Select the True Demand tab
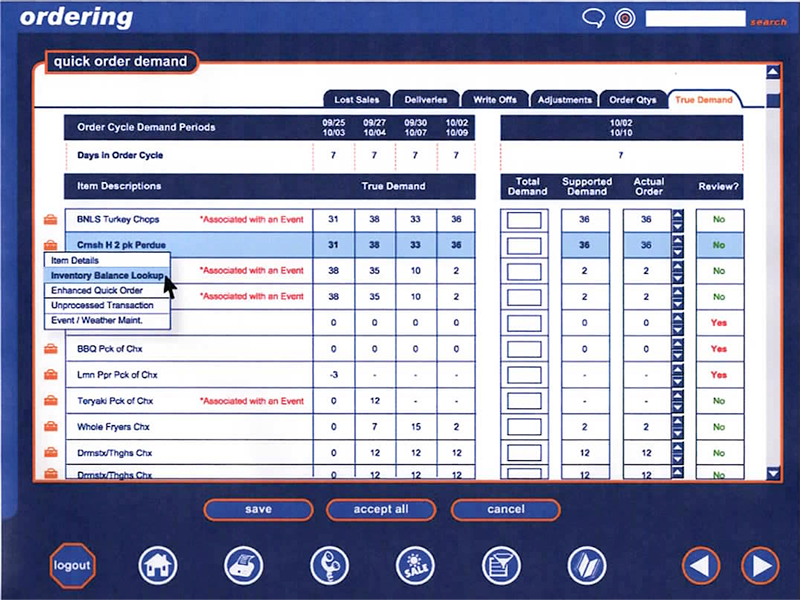The height and width of the screenshot is (601, 800). (704, 99)
